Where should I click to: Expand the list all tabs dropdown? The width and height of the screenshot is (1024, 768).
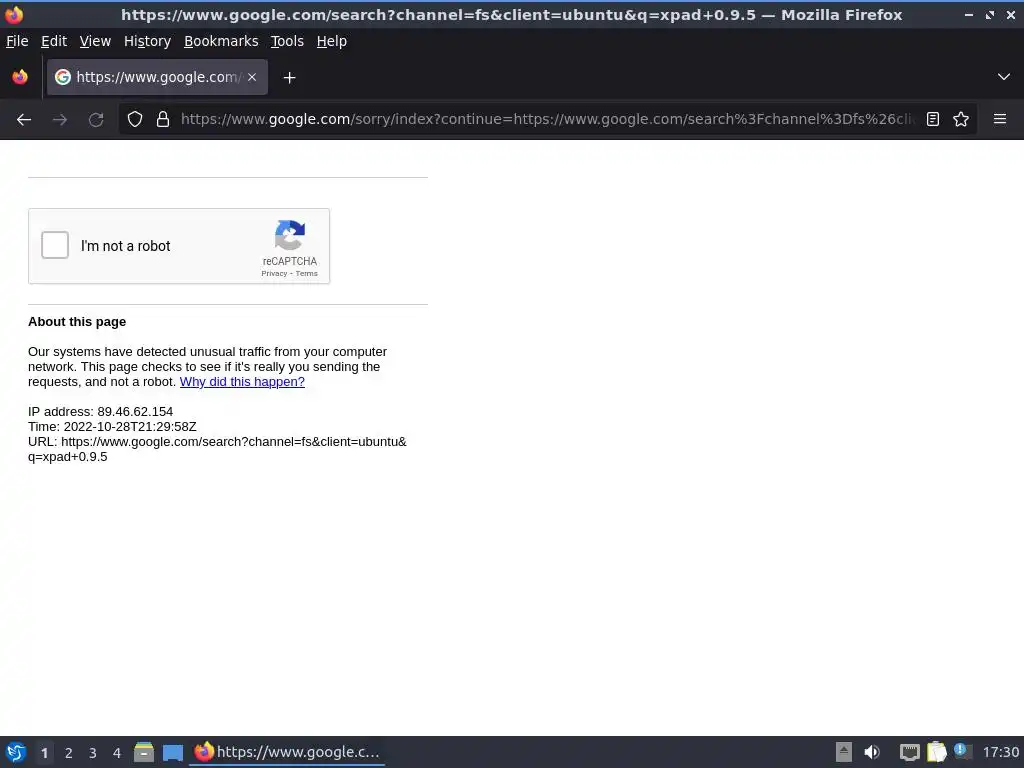click(1004, 77)
